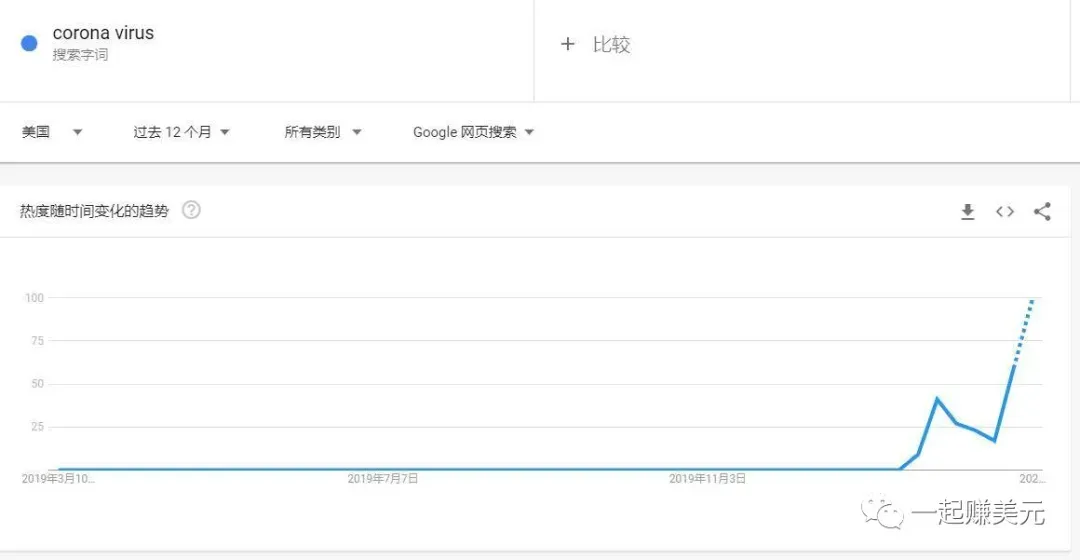Click the 一起赚美元 watermark text
The height and width of the screenshot is (560, 1080).
[x=978, y=512]
